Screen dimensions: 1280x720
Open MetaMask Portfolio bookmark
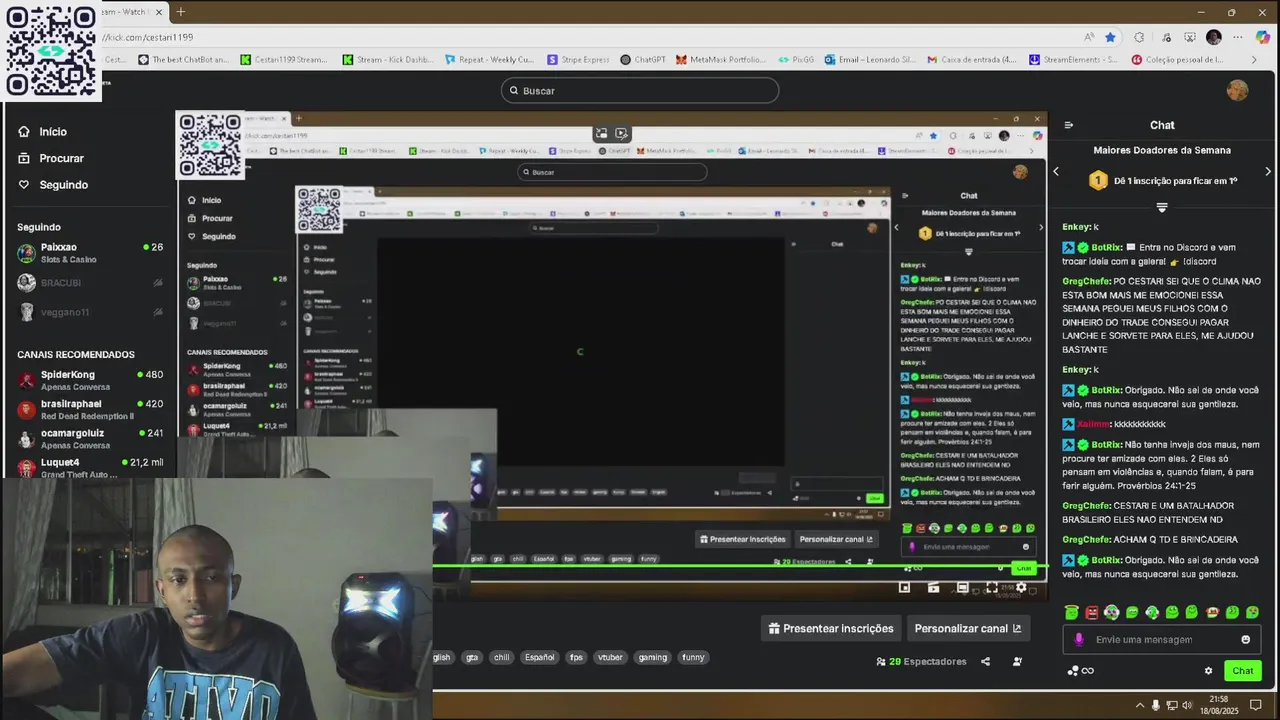pos(720,60)
